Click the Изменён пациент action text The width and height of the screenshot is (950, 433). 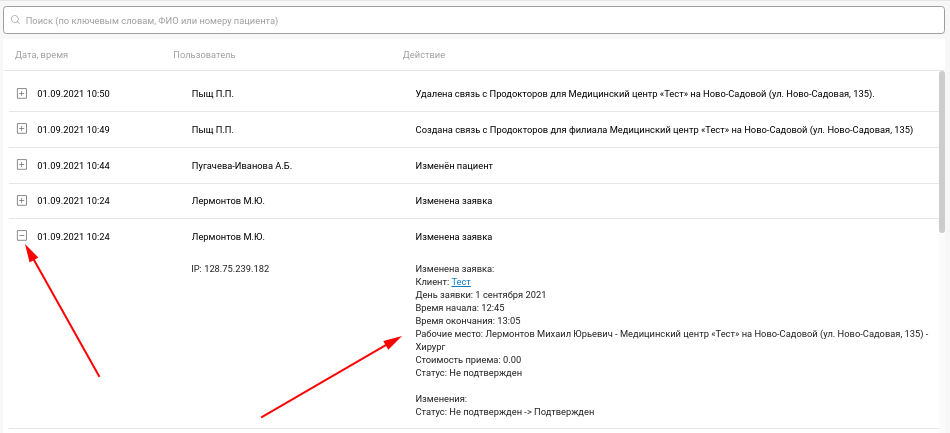[454, 165]
